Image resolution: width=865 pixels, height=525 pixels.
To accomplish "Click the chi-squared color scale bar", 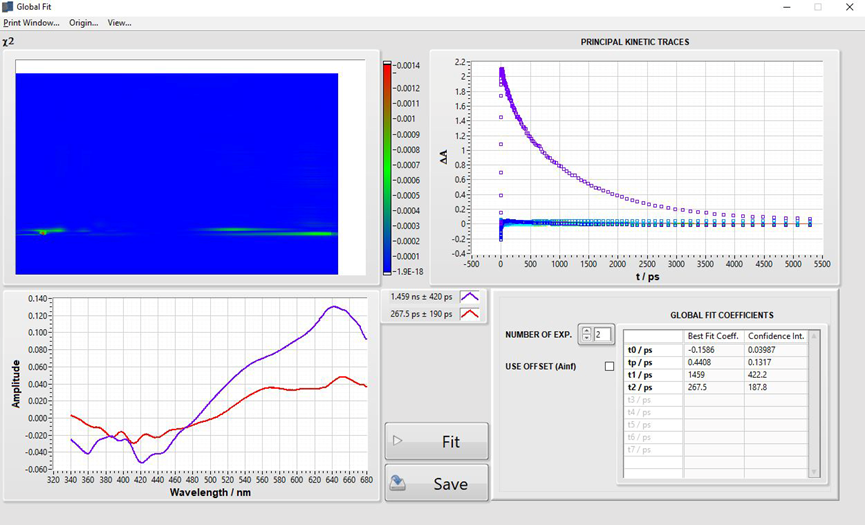I will click(387, 168).
